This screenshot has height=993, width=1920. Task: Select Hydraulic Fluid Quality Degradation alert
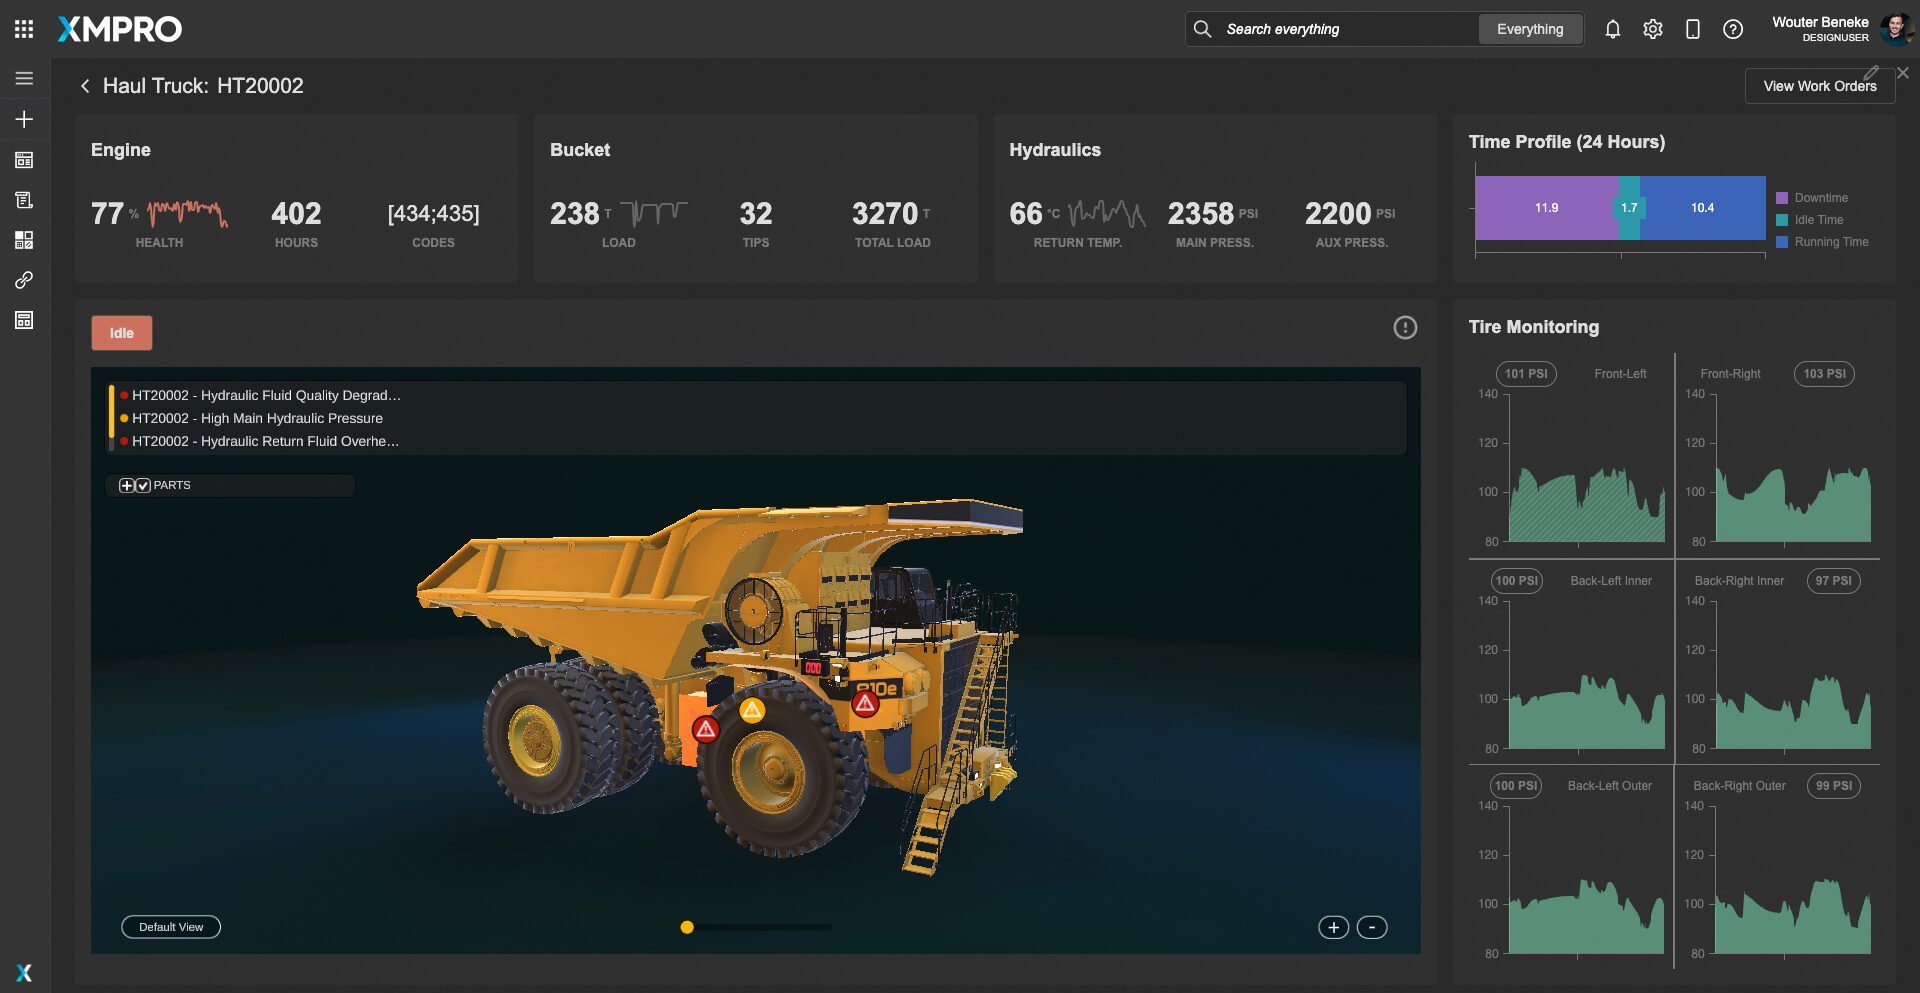click(x=265, y=395)
